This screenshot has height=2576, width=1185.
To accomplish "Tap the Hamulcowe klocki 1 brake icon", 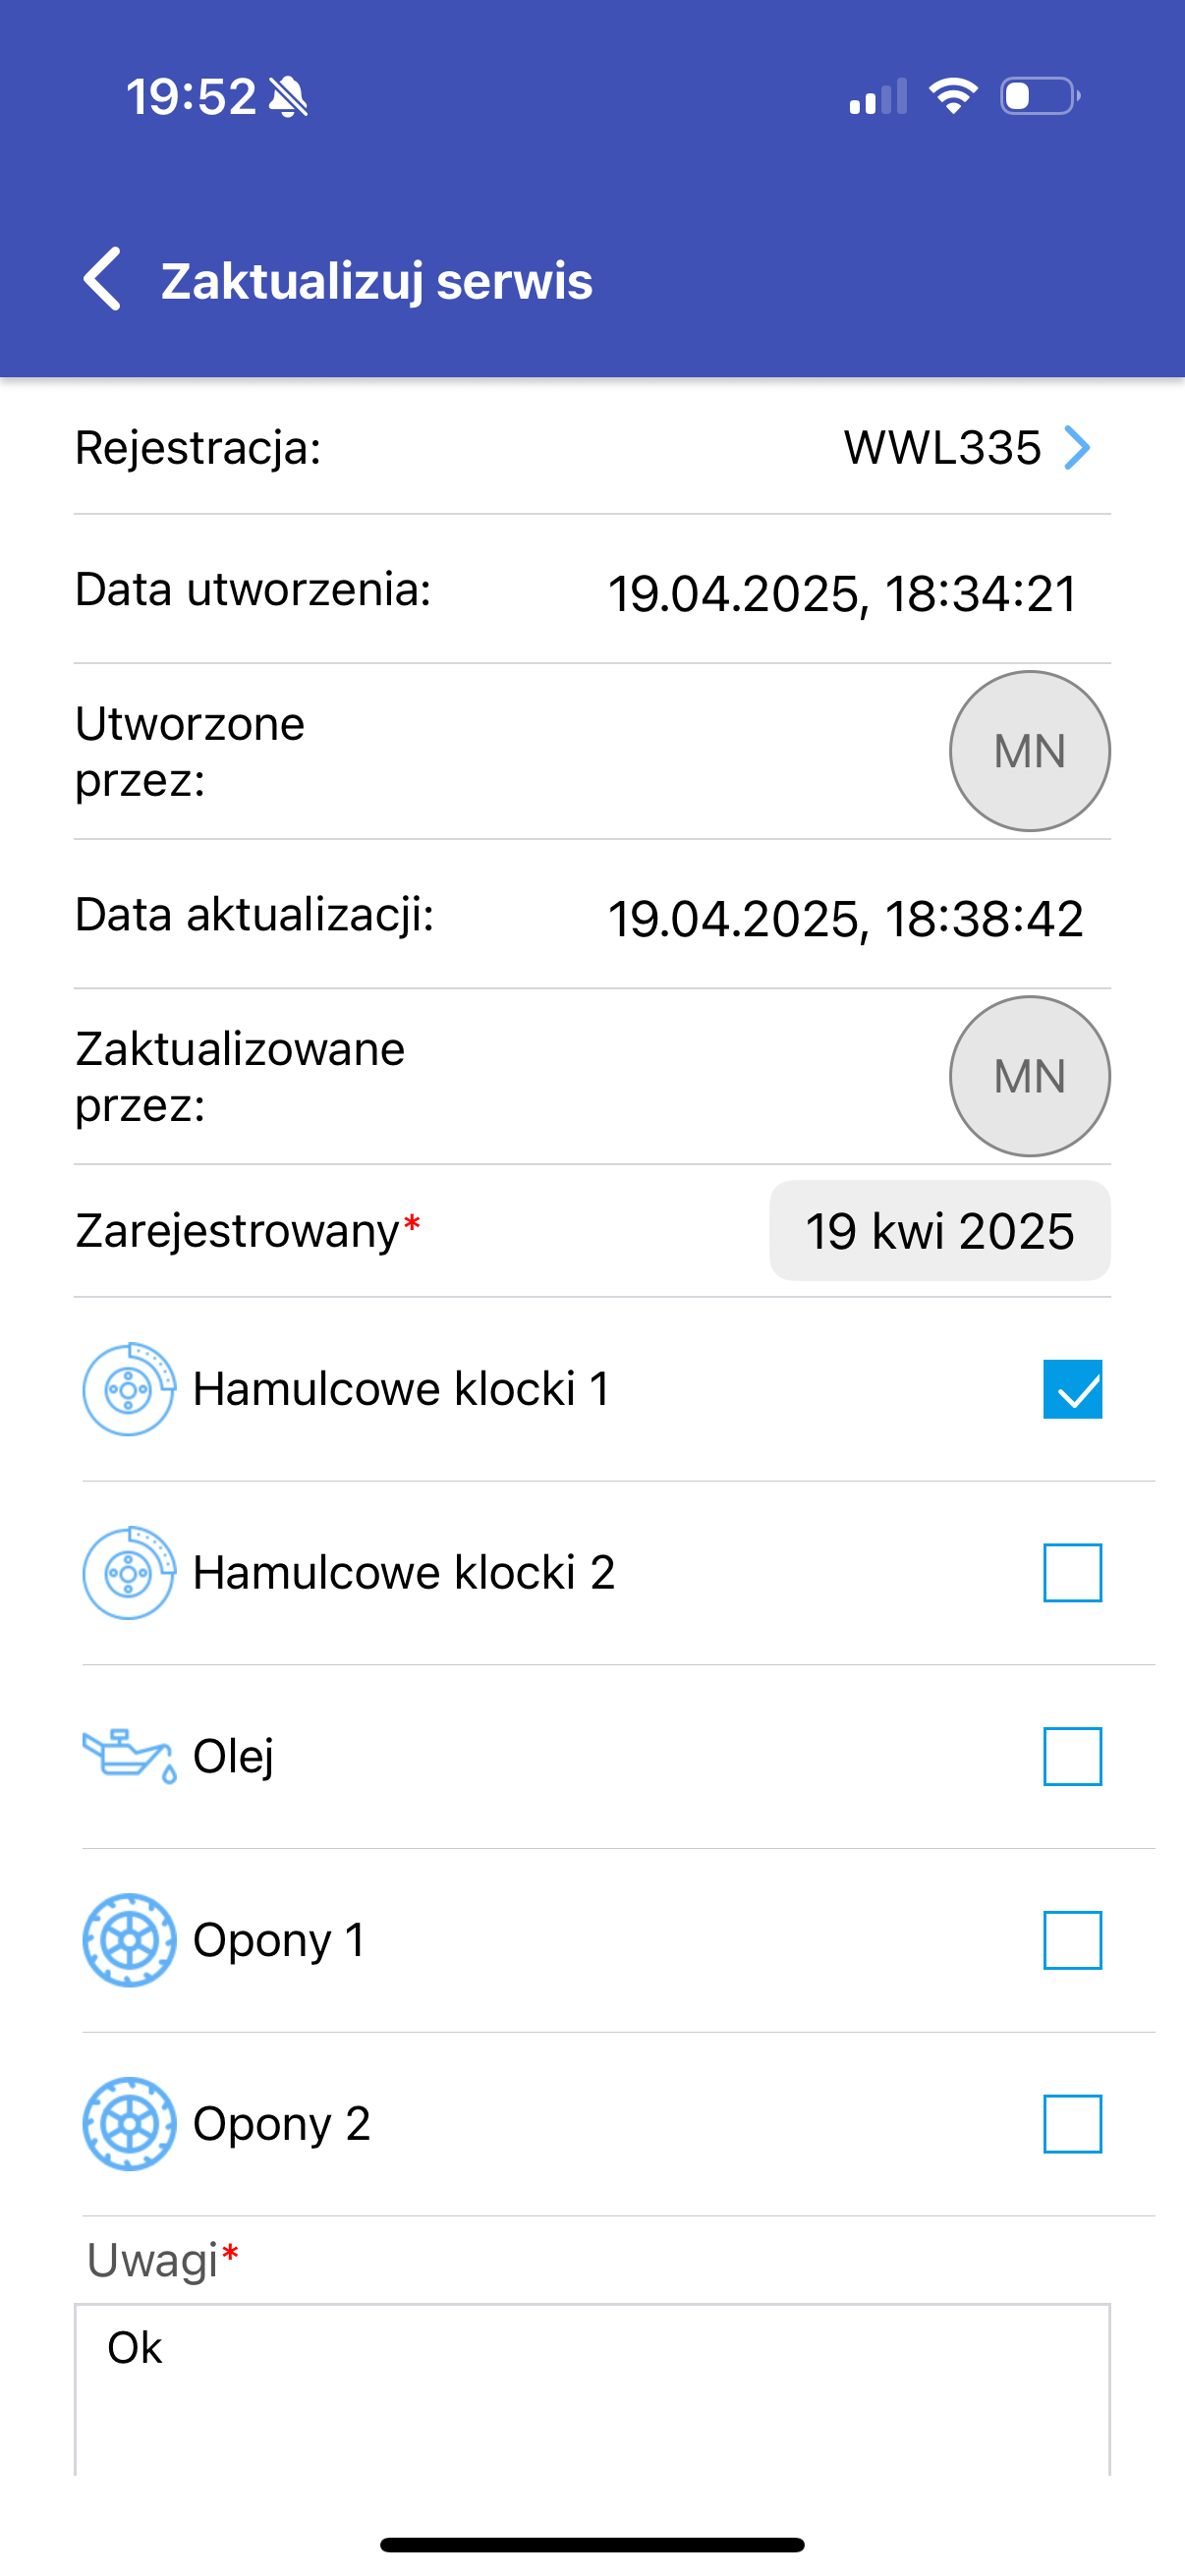I will (129, 1389).
